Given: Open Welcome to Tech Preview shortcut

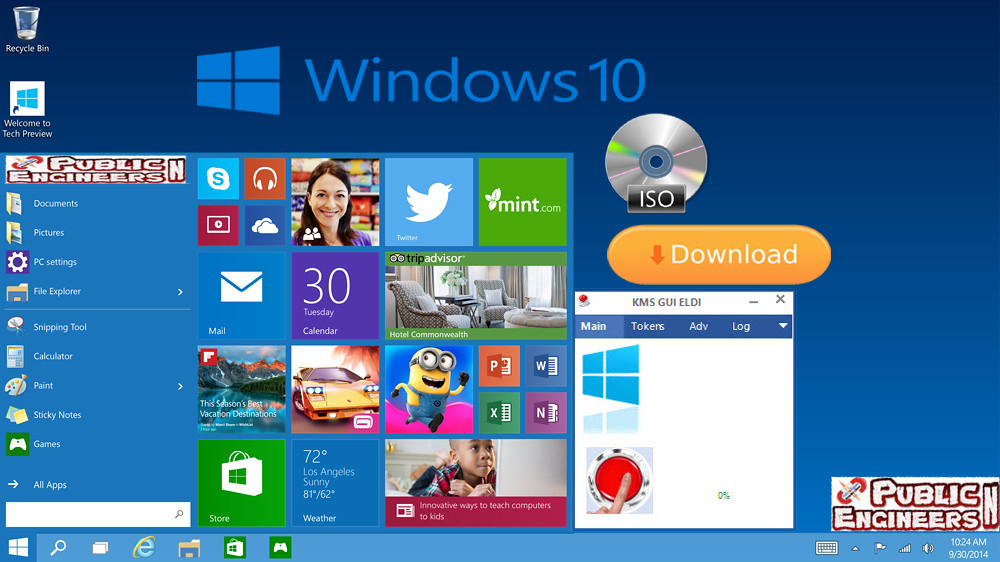Looking at the screenshot, I should point(27,109).
